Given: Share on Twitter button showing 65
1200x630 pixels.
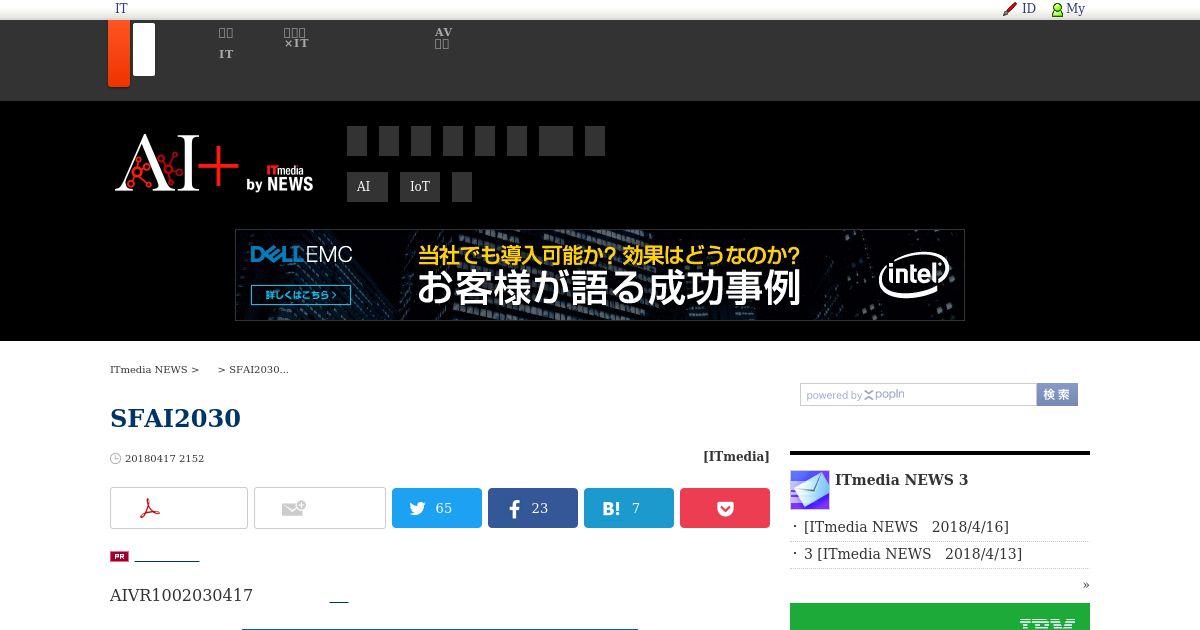Looking at the screenshot, I should coord(437,508).
